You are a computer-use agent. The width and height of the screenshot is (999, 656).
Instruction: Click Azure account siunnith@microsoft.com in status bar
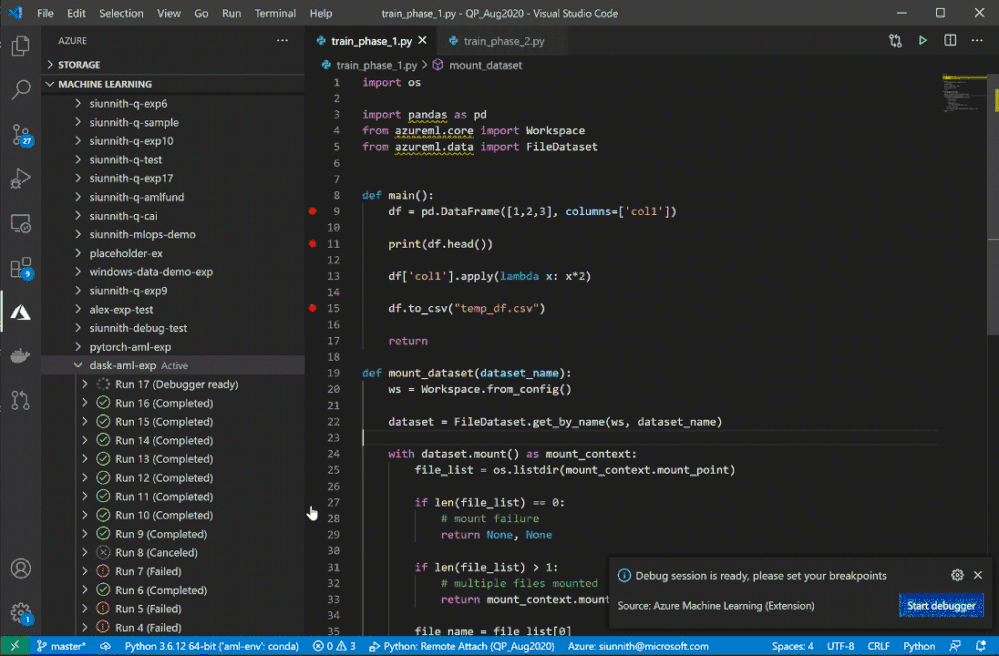(638, 646)
